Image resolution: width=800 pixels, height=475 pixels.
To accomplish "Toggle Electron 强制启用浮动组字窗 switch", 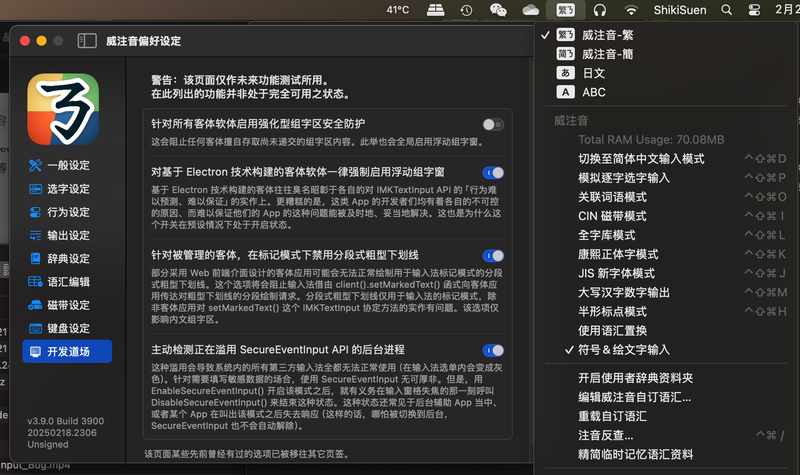I will (x=493, y=173).
